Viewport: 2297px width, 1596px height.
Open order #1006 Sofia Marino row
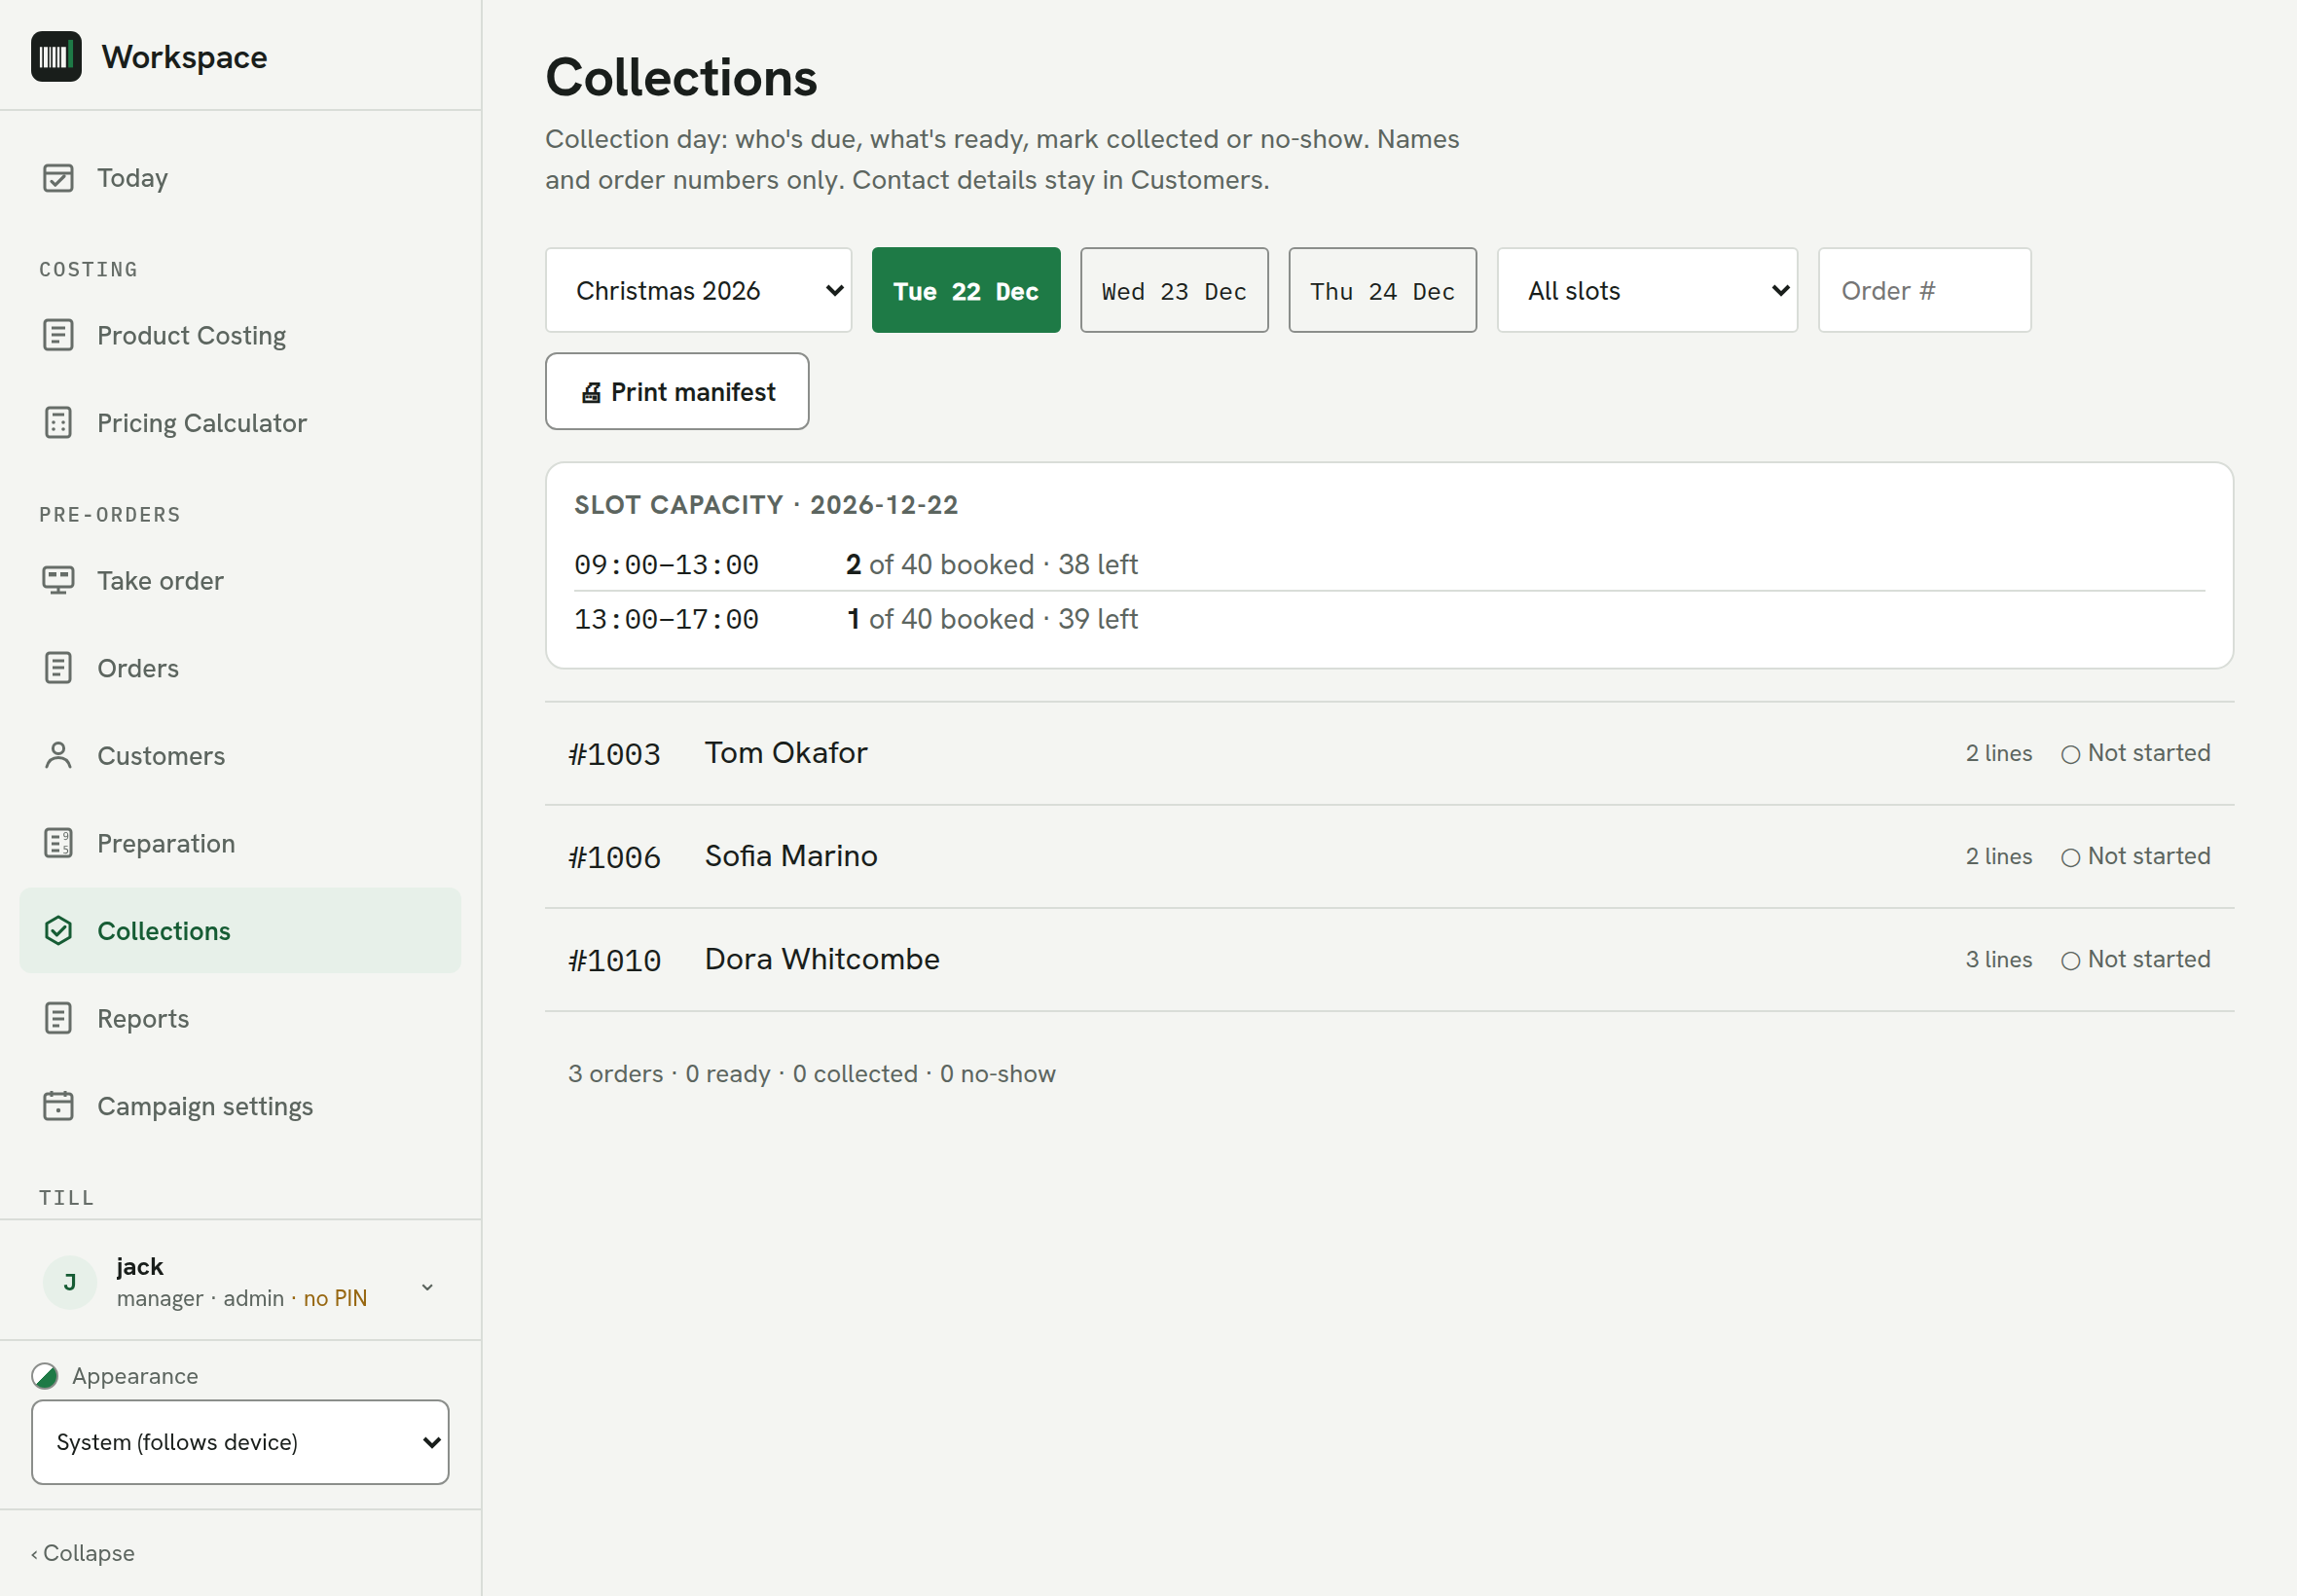coord(1389,856)
